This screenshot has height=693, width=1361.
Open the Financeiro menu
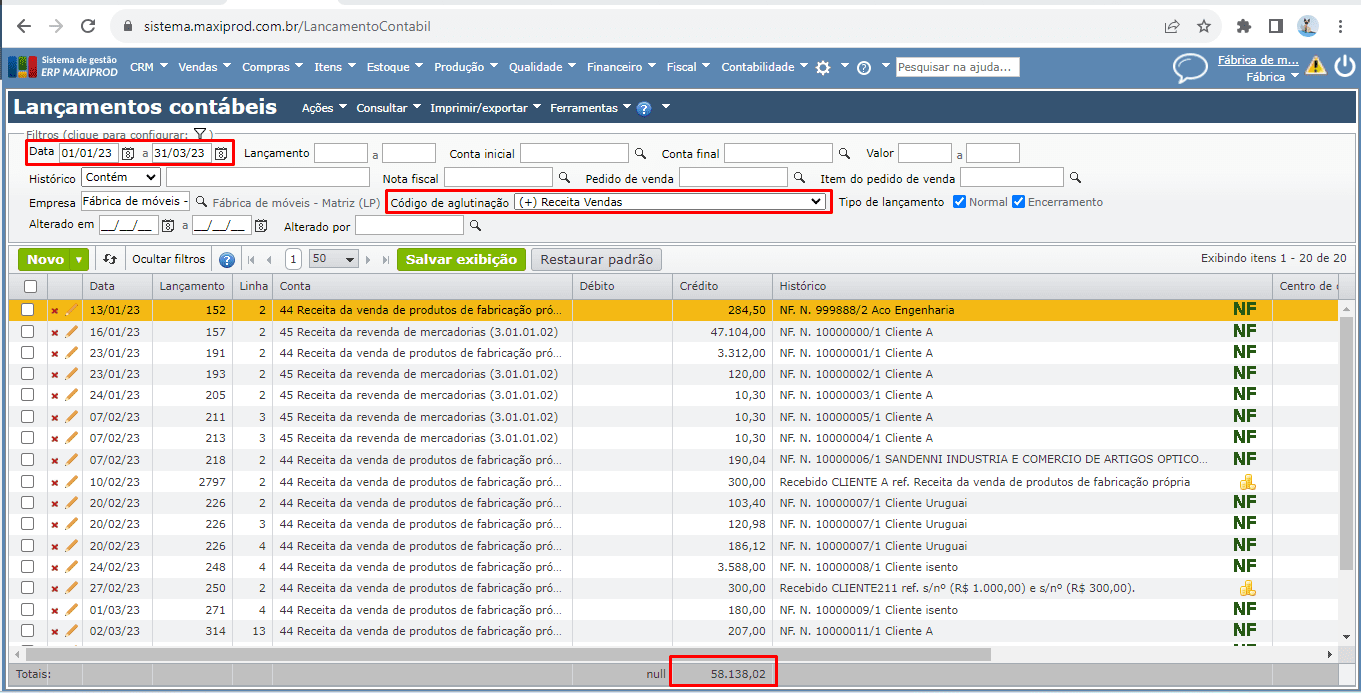(620, 67)
